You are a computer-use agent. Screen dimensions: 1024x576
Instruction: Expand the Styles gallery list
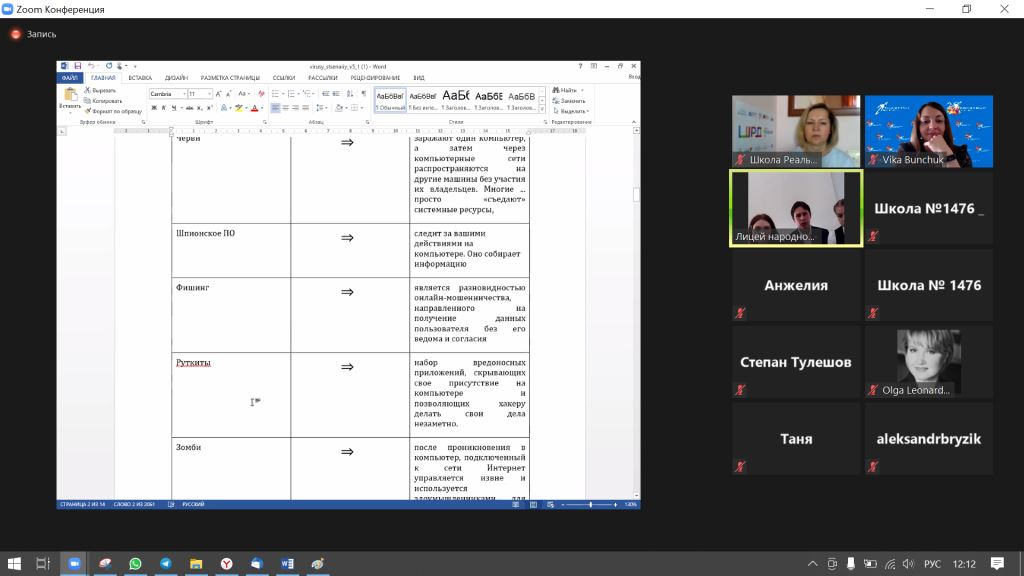coord(543,109)
